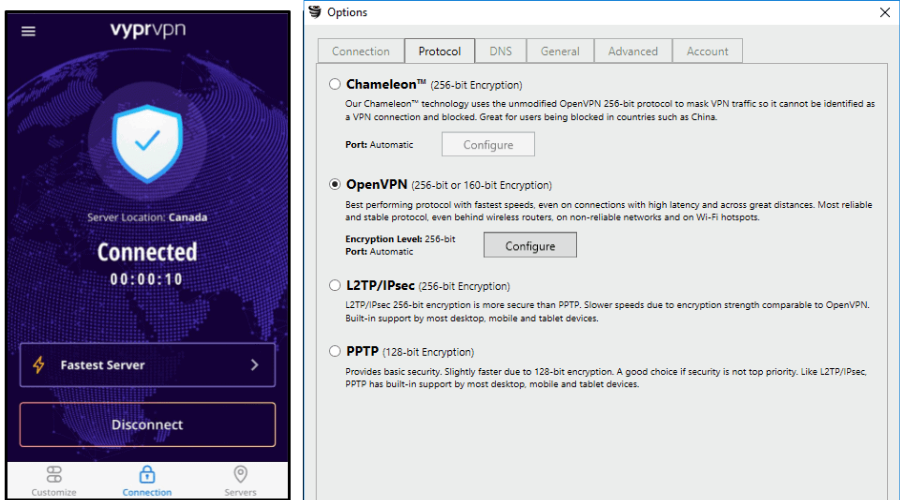The image size is (900, 500).
Task: Choose the PPTP protocol radio button
Action: (x=335, y=351)
